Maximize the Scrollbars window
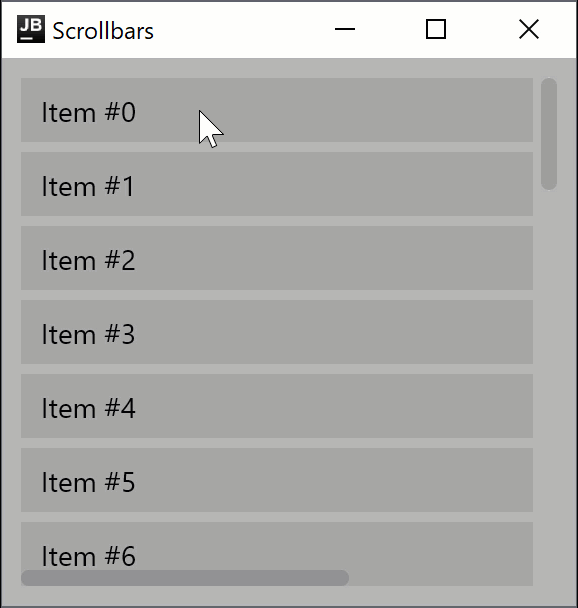The image size is (578, 608). (x=436, y=29)
